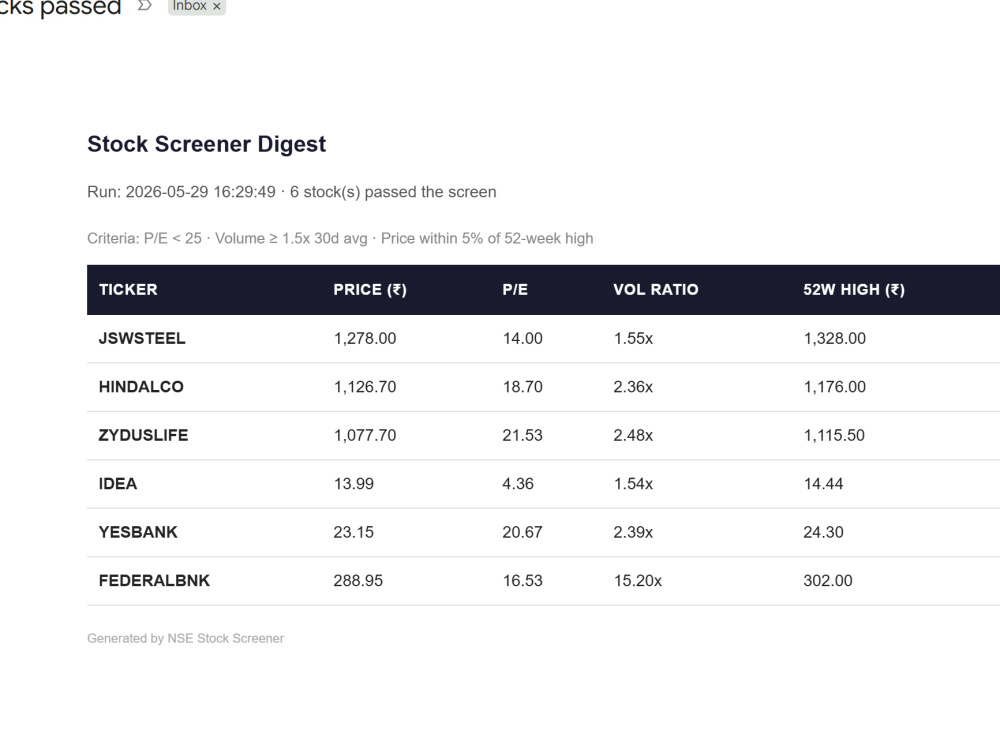
Task: Click IDEA volume ratio 1.54x
Action: tap(633, 484)
